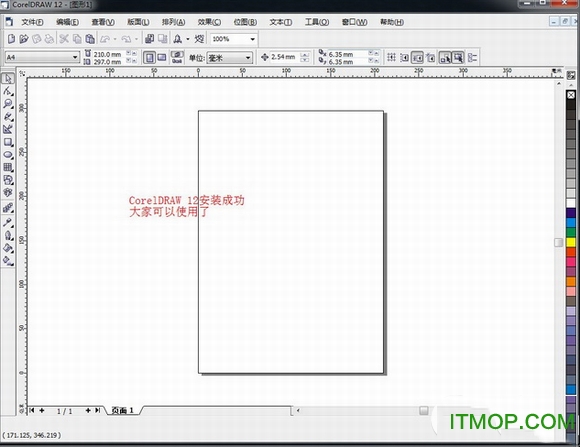Click the Export icon

(162, 38)
